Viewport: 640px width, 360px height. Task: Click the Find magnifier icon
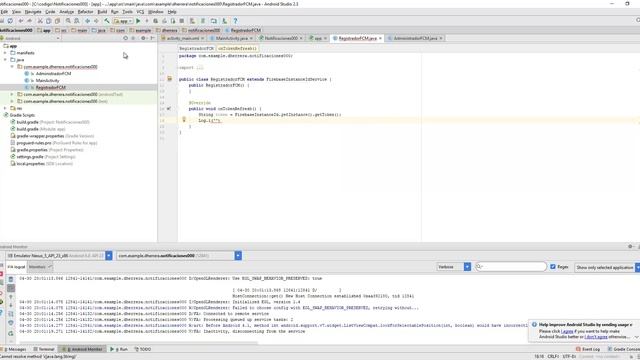68,21
